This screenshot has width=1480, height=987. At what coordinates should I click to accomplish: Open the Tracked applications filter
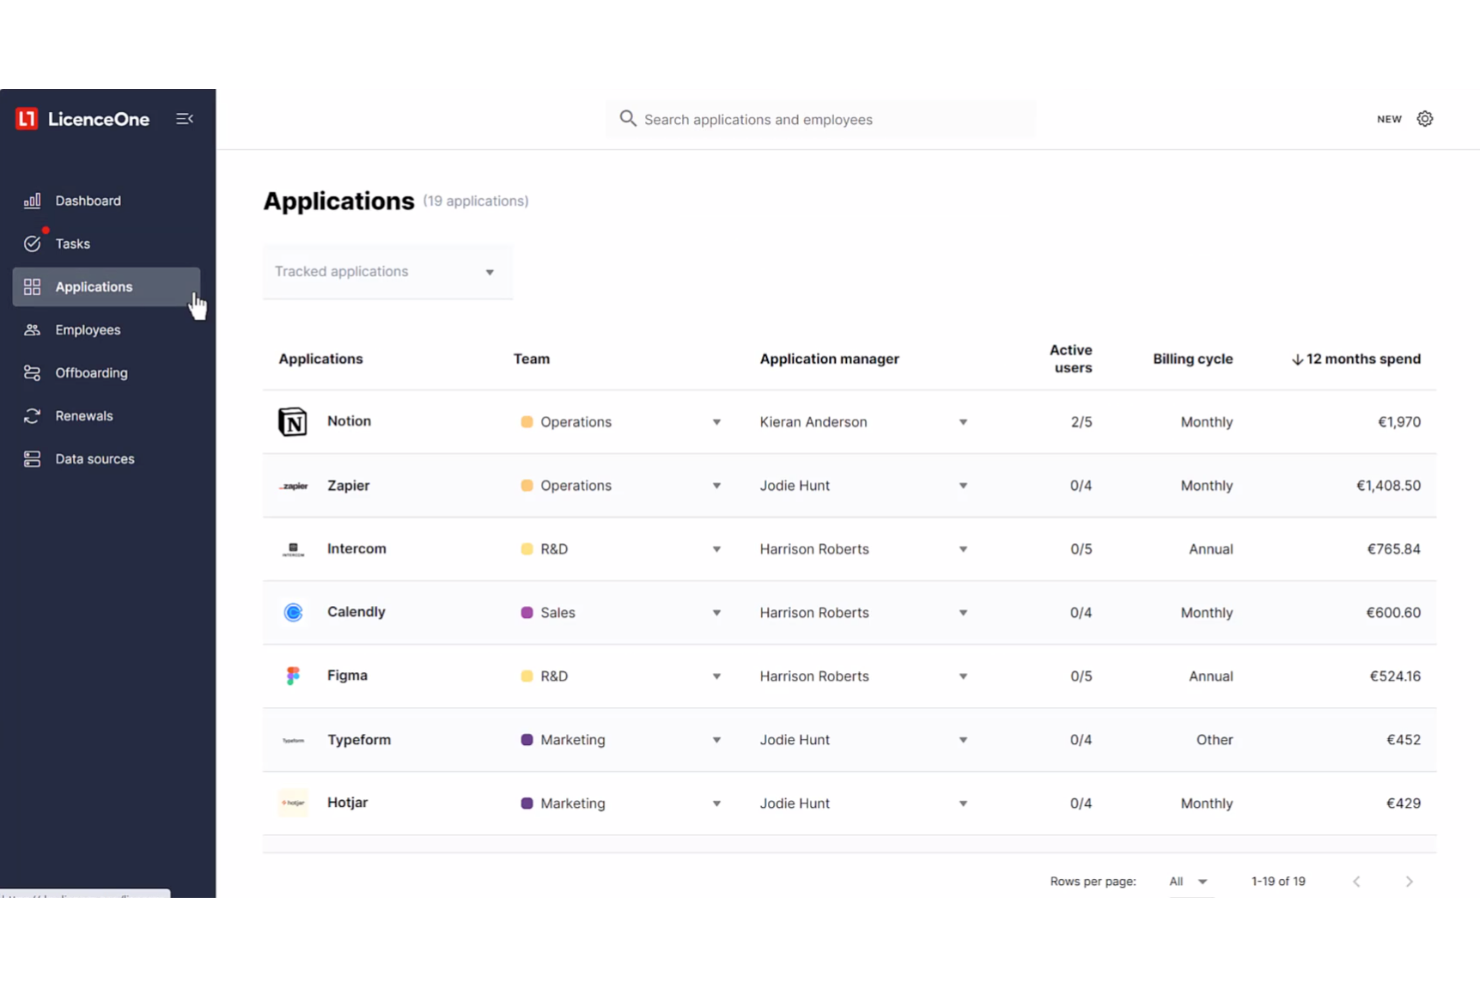pos(388,271)
